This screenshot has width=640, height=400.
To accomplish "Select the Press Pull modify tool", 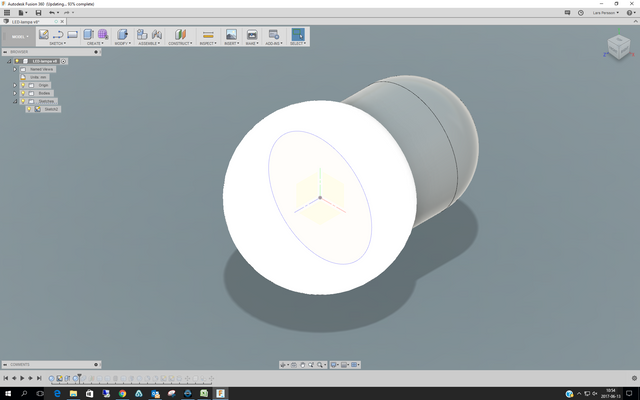I will click(122, 34).
